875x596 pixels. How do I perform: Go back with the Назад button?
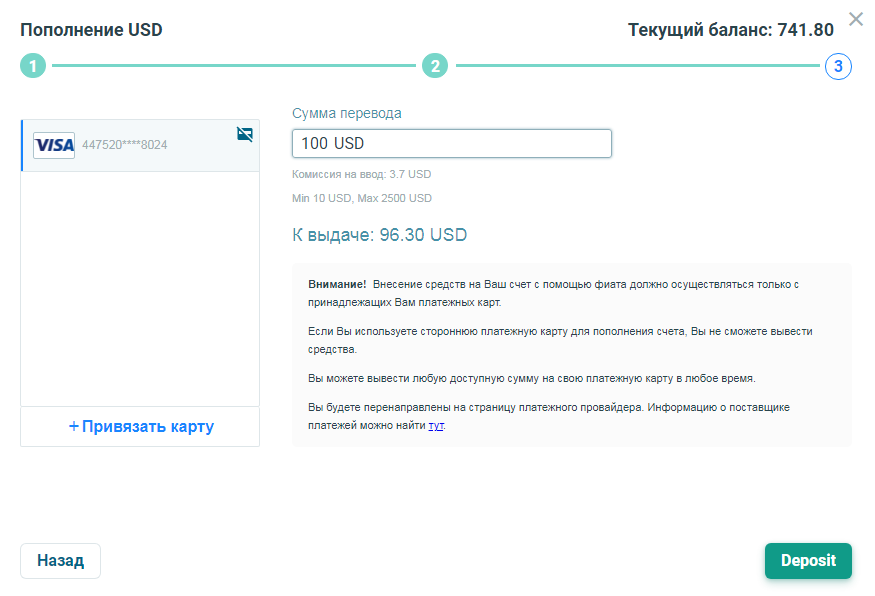click(x=60, y=560)
